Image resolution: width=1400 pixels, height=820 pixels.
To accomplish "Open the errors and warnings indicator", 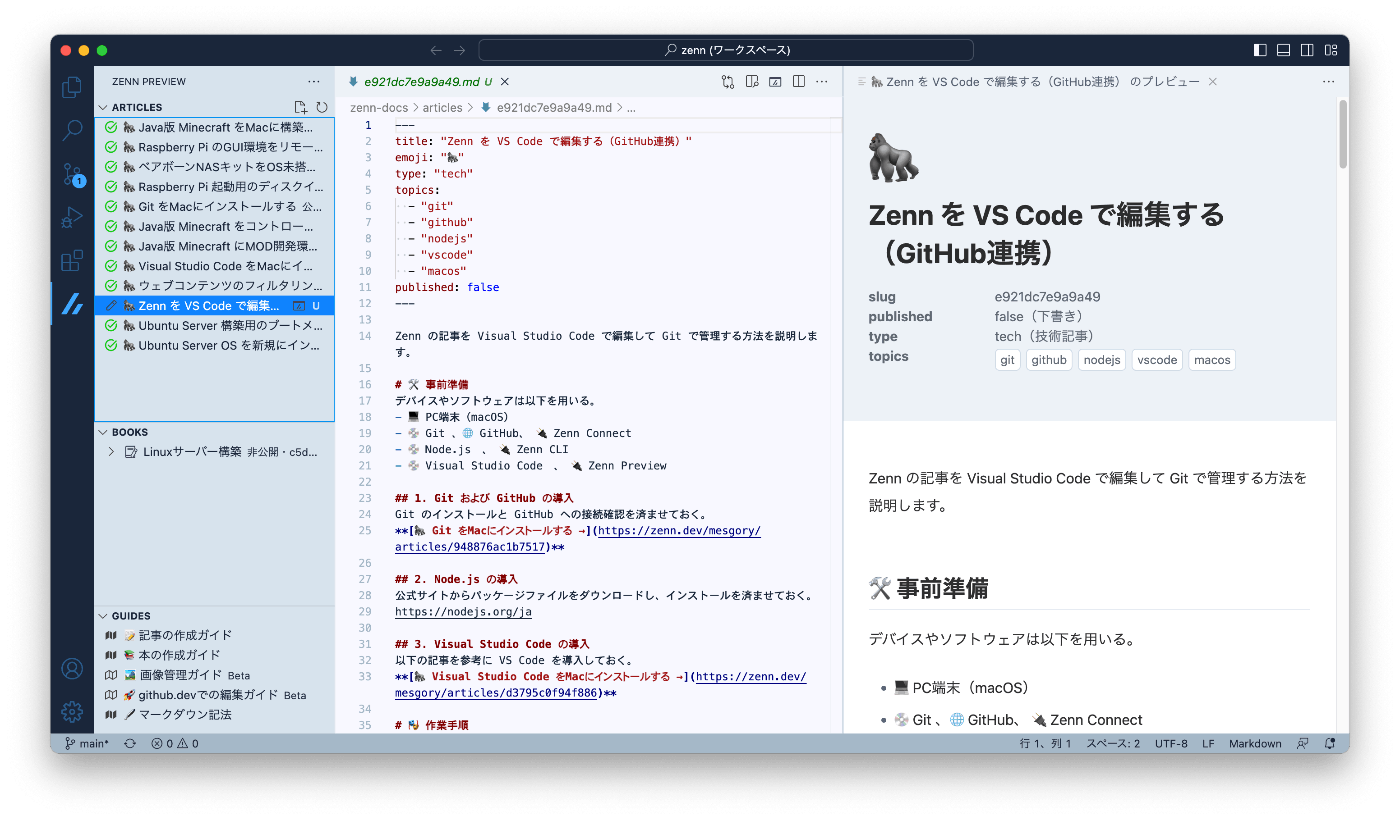I will click(x=175, y=743).
